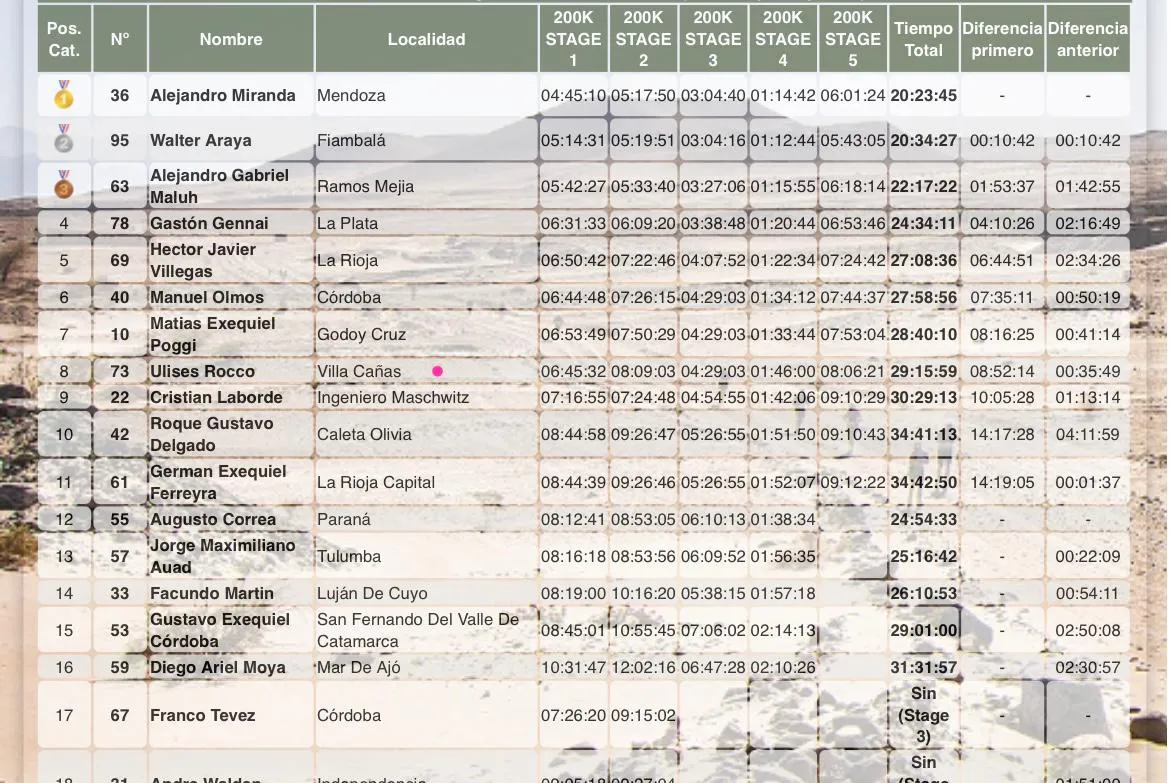Select the name Gastón Gennai
This screenshot has width=1170, height=783.
(x=209, y=223)
